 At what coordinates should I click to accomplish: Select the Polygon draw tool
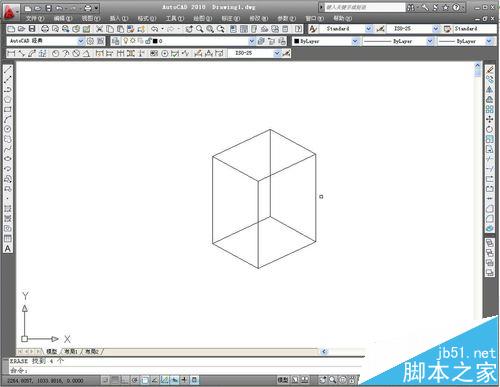point(8,99)
